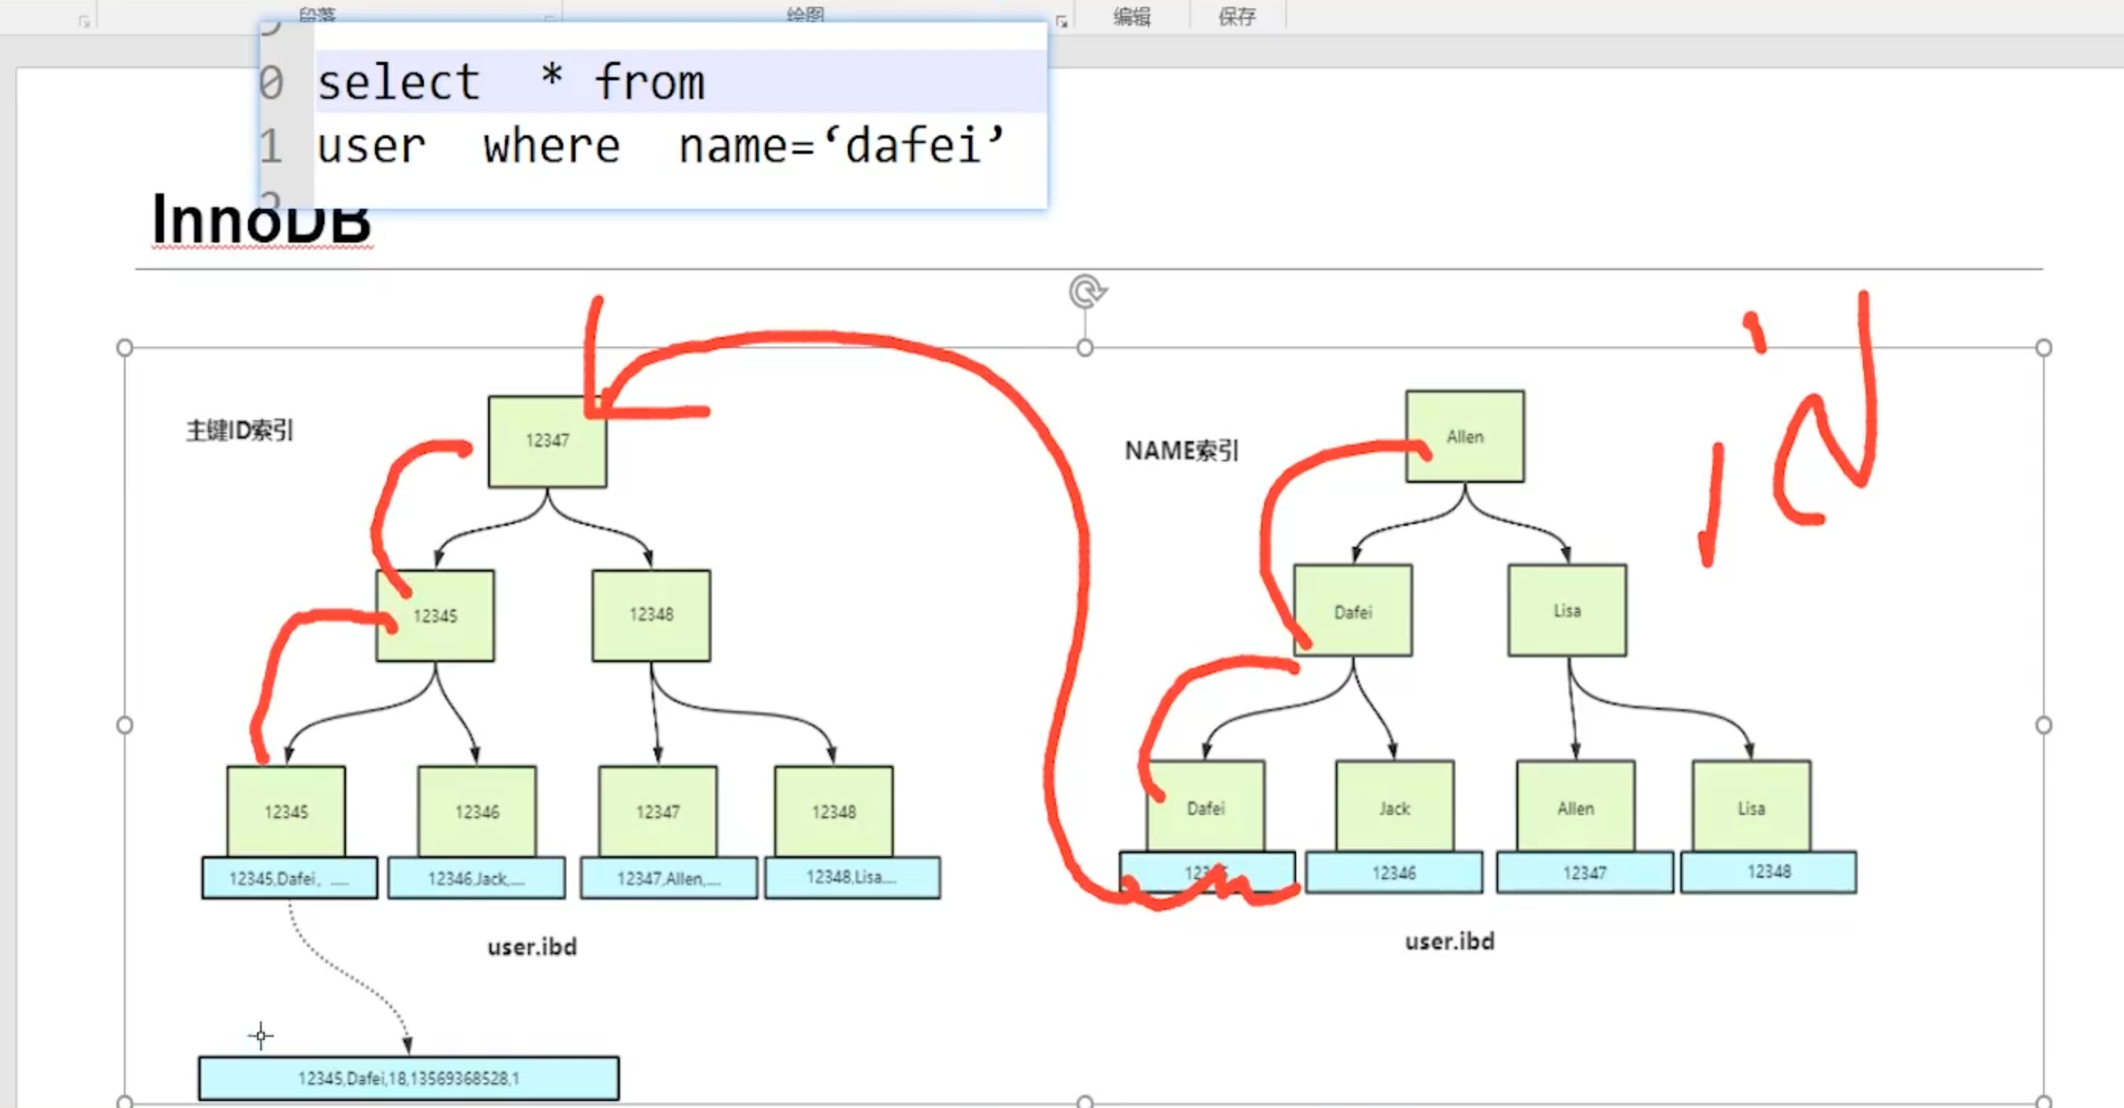Click the far-left ribbon group dialog launcher
2124x1108 pixels.
click(x=84, y=21)
